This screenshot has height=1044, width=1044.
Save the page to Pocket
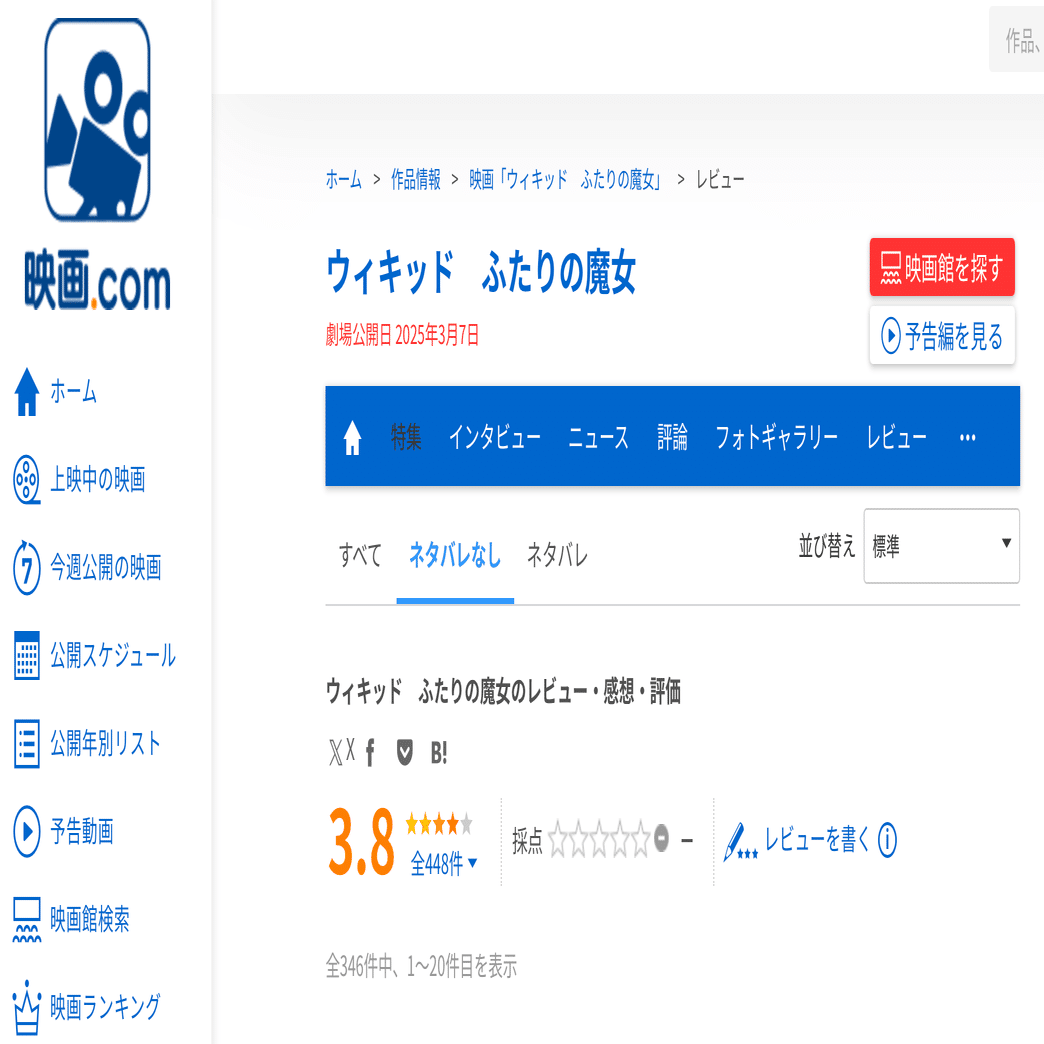coord(404,752)
